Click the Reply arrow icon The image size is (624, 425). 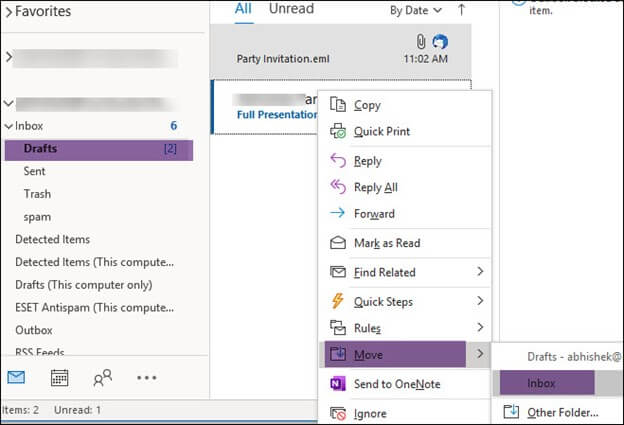[338, 161]
